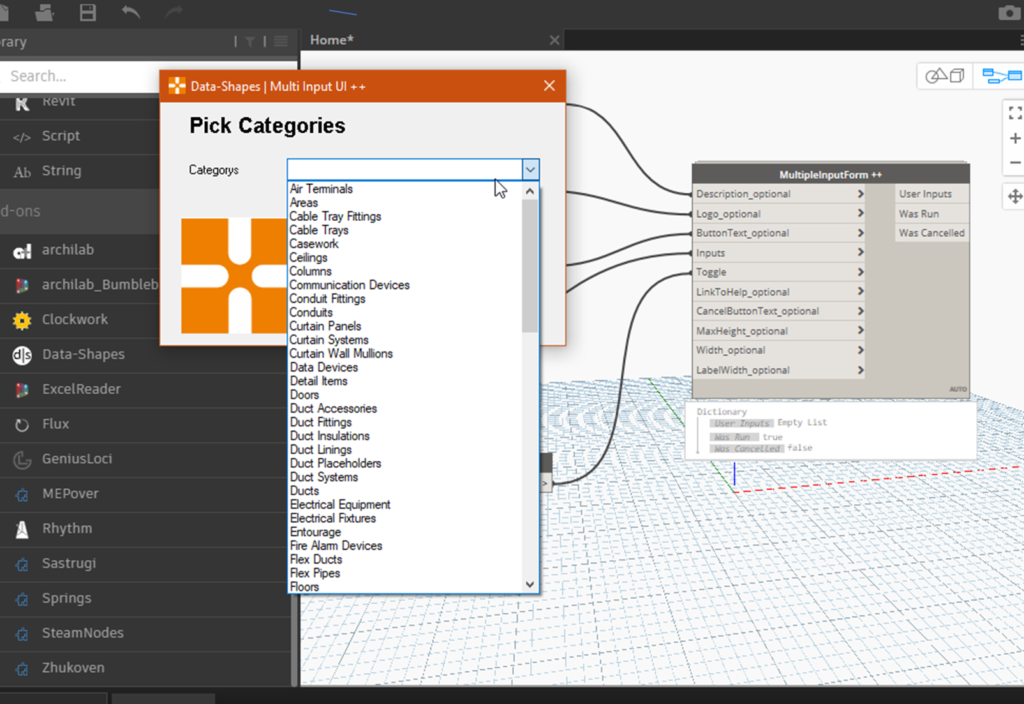Click the 'Pick Categories' dialog heading
Viewport: 1024px width, 704px height.
[x=267, y=125]
